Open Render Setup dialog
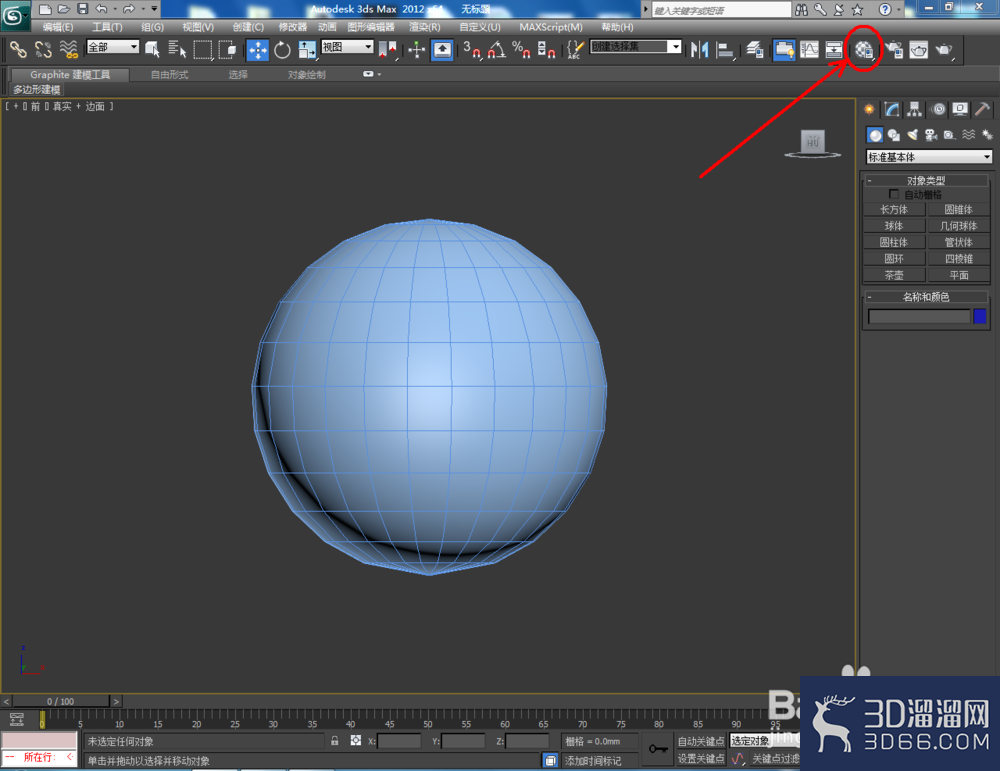 894,50
